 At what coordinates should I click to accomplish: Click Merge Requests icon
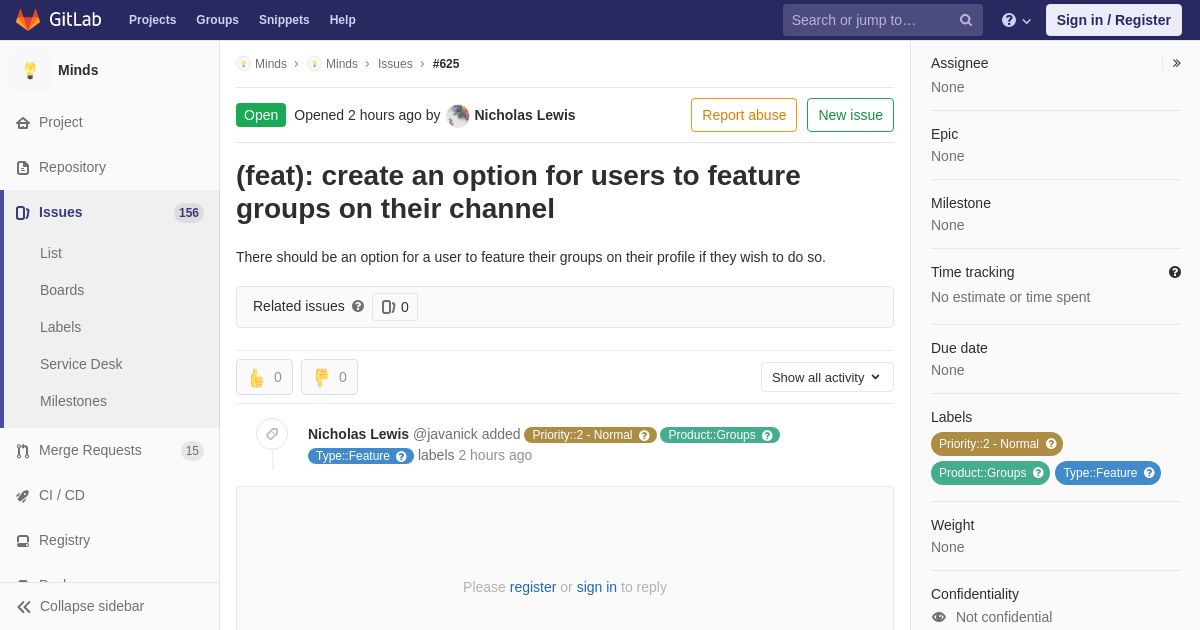(23, 451)
